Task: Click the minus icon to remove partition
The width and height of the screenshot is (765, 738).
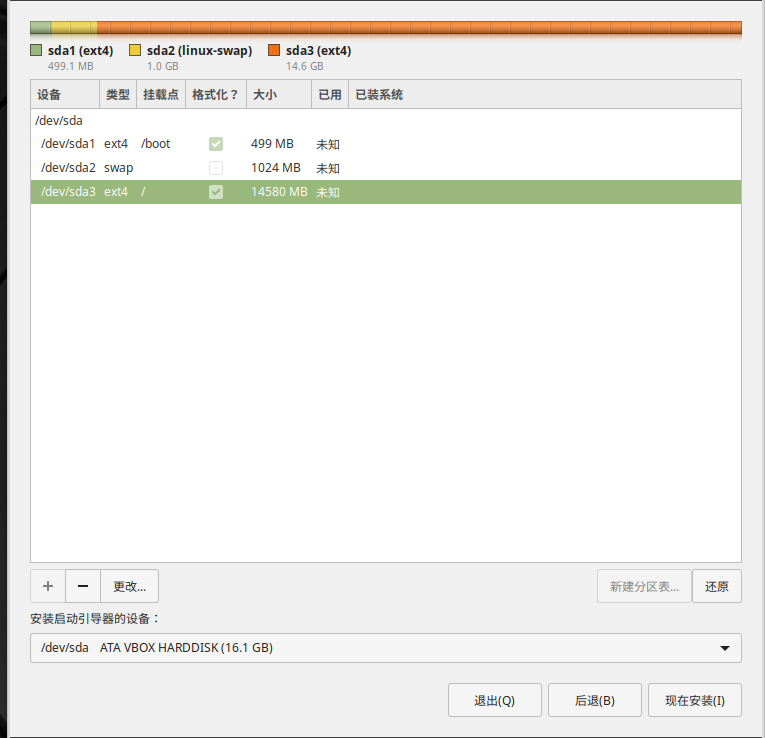Action: (x=83, y=586)
